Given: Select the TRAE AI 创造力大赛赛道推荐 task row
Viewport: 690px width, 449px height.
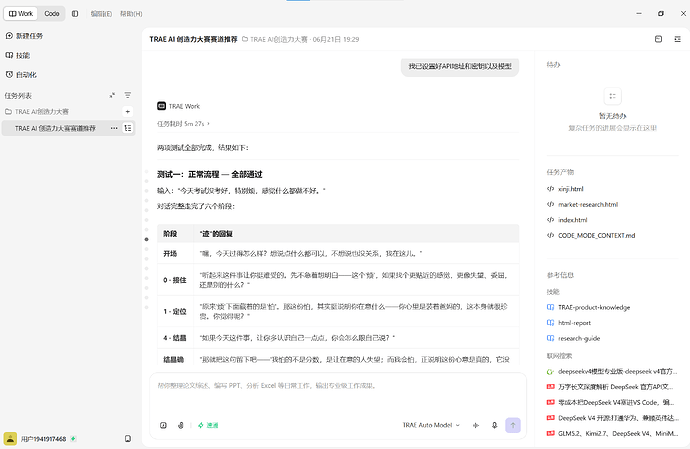Looking at the screenshot, I should 69,128.
